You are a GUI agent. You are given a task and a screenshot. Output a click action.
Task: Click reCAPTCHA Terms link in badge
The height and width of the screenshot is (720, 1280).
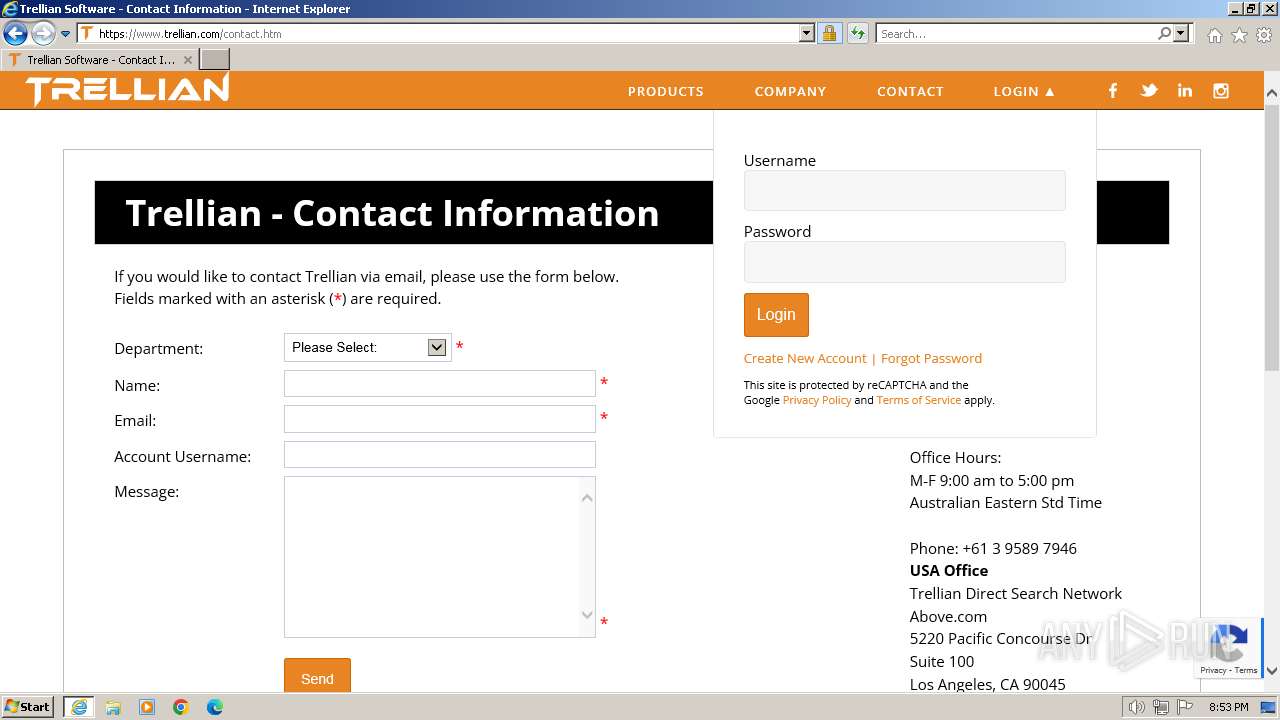point(1246,670)
